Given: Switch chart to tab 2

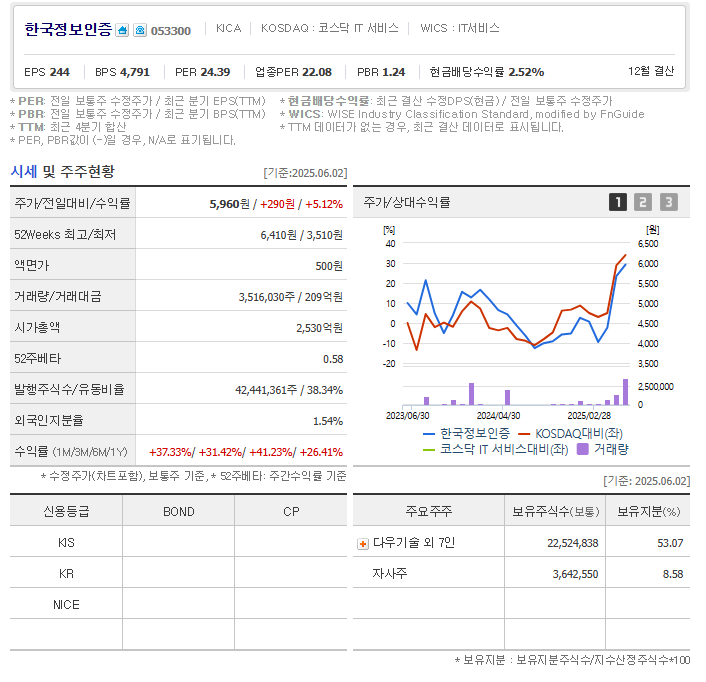Looking at the screenshot, I should [643, 202].
